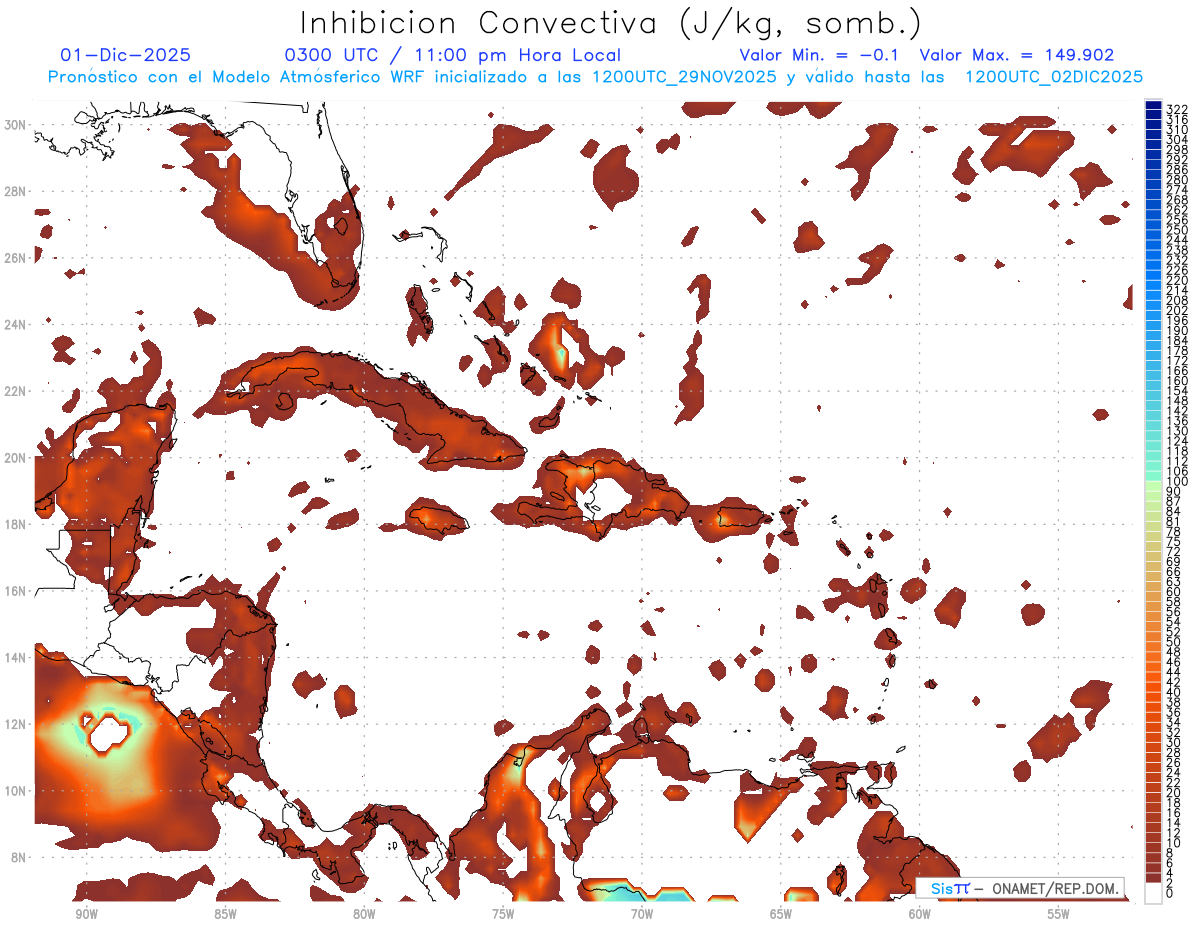Click the '16N' latitude label

click(17, 591)
